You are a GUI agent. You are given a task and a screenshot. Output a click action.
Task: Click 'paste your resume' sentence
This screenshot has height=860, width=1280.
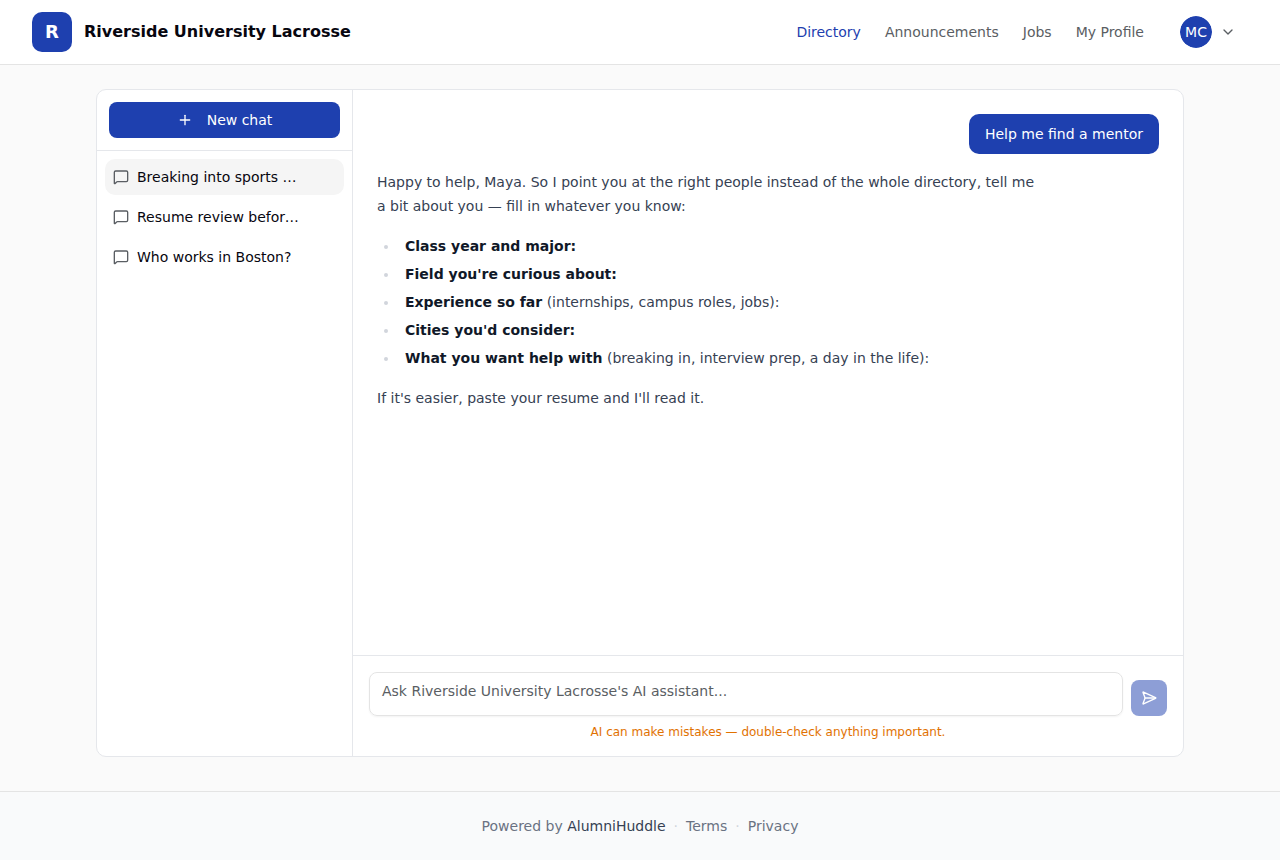540,398
